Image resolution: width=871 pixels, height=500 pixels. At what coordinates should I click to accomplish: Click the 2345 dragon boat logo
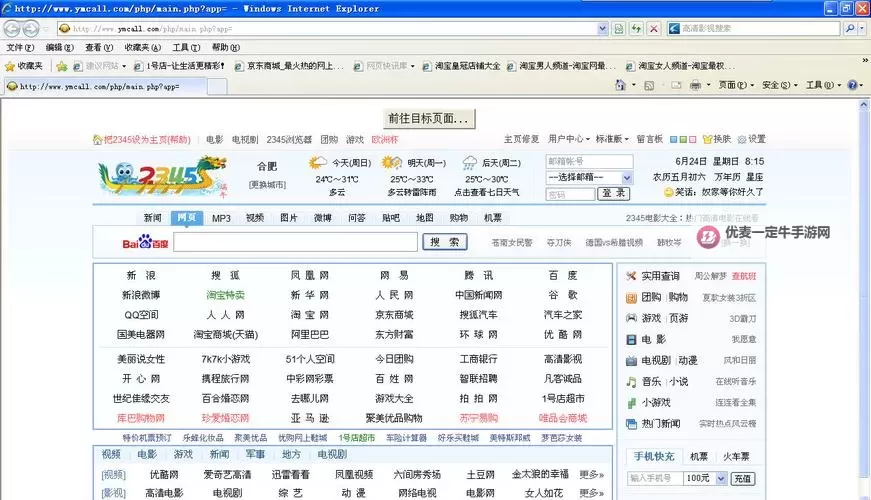(x=163, y=177)
